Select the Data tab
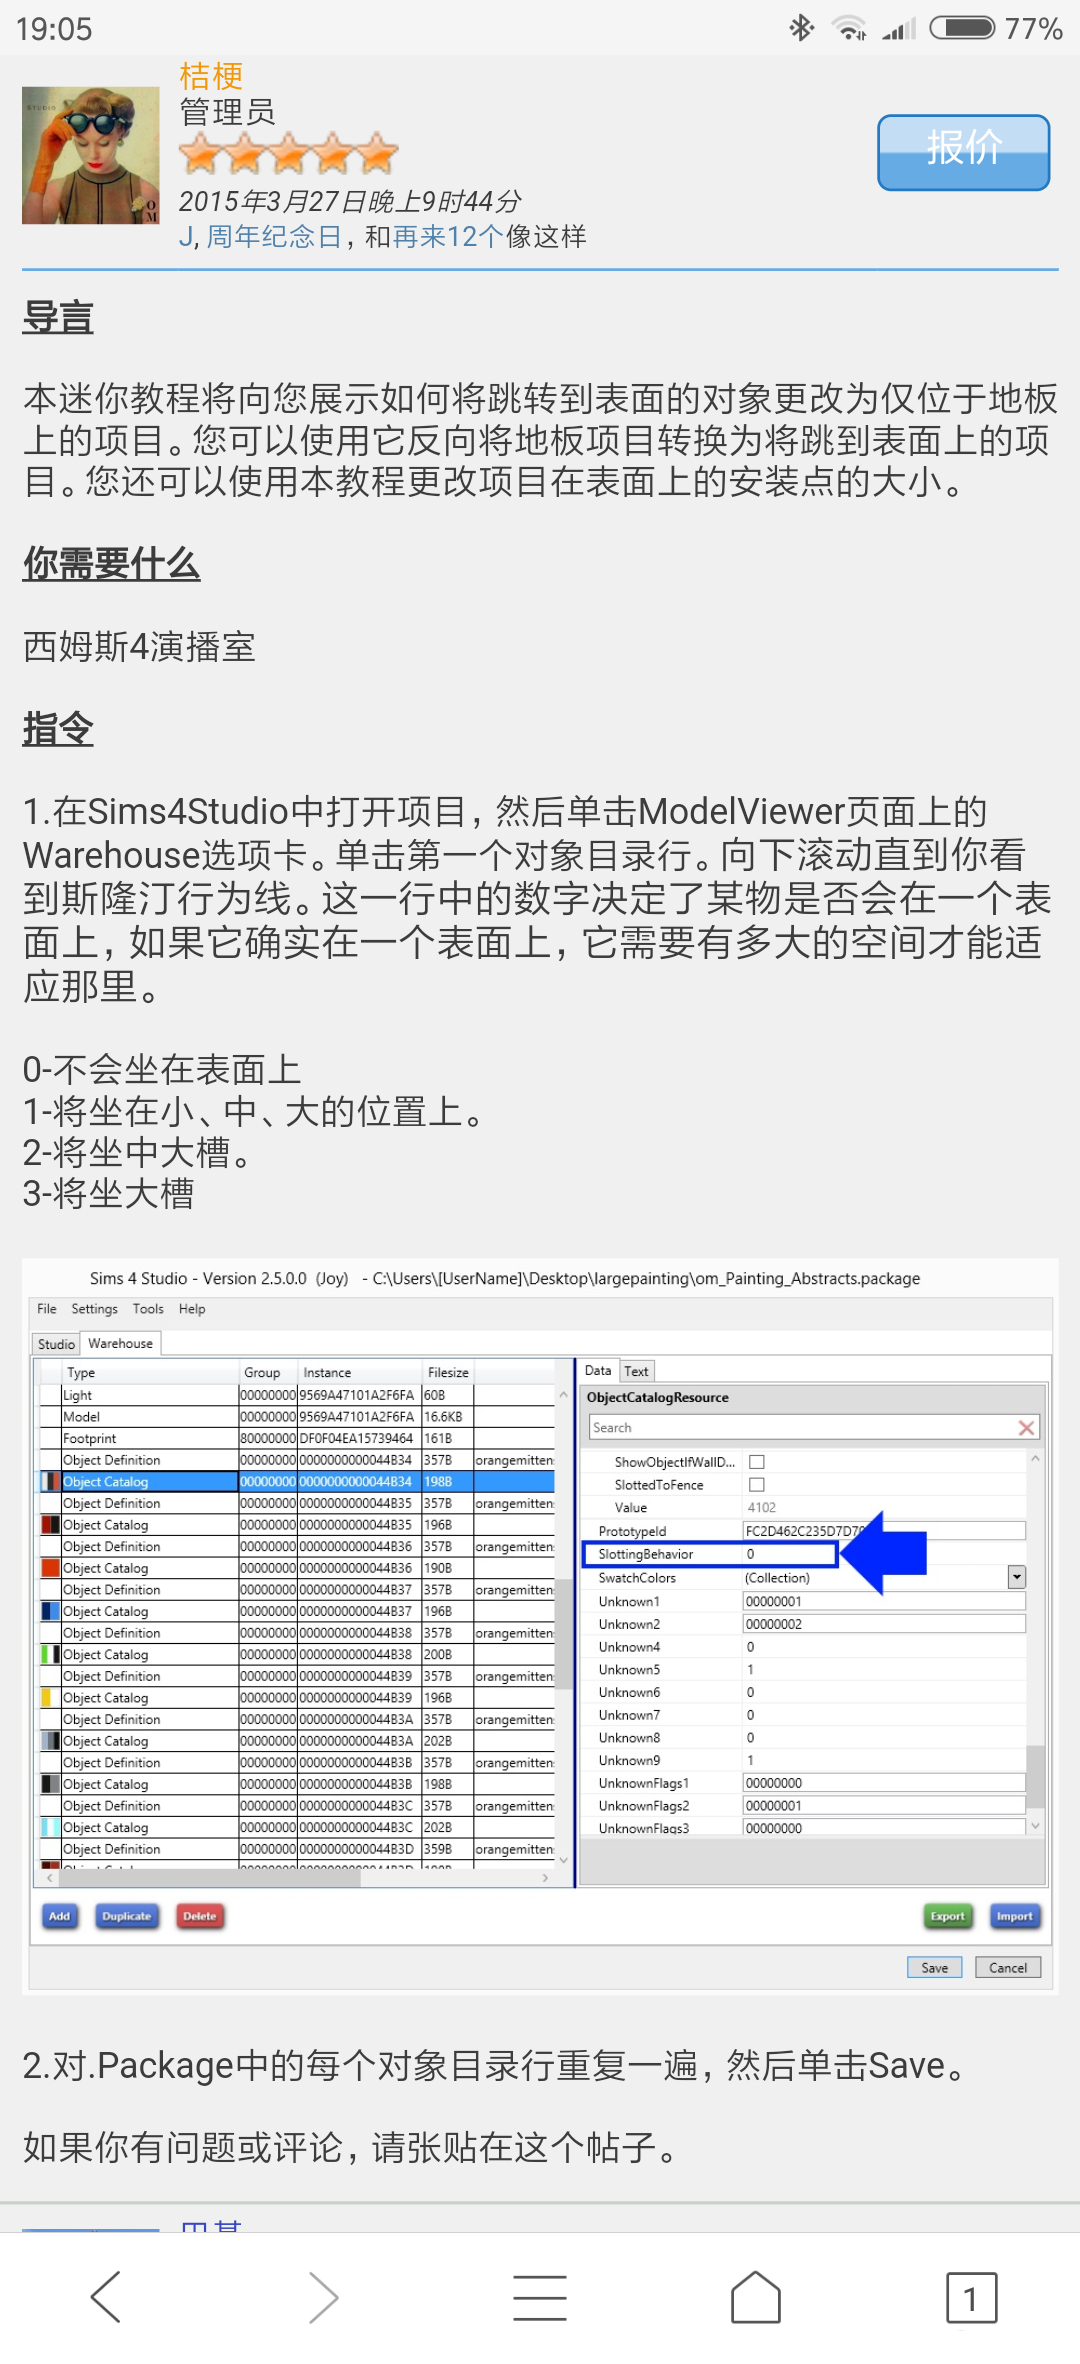The image size is (1080, 2364). pos(598,1371)
